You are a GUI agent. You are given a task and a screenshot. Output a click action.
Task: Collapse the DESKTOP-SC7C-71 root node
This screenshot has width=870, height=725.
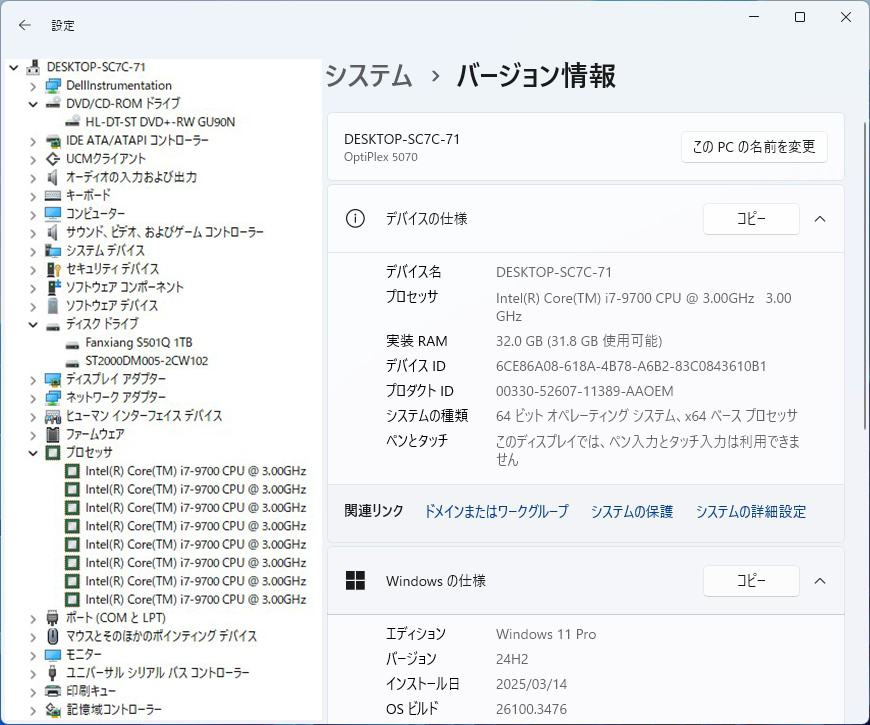pos(14,67)
